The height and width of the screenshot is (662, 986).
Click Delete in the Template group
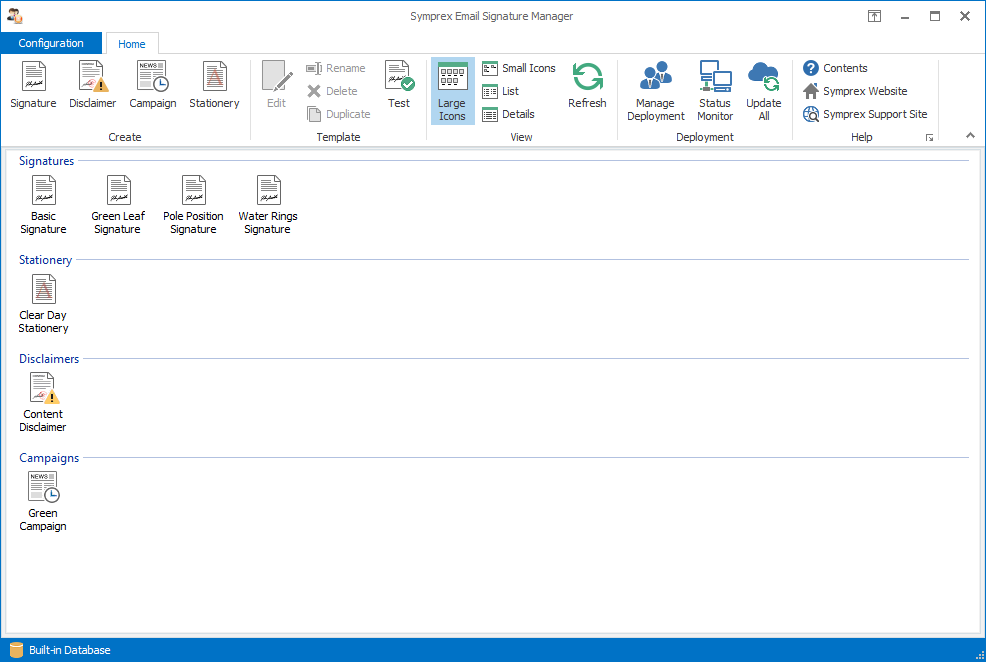pyautogui.click(x=333, y=91)
